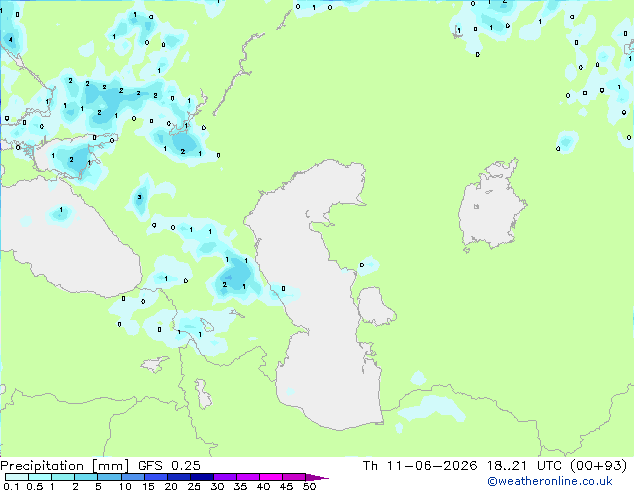The height and width of the screenshot is (490, 634).
Task: Click the legend label "20"
Action: pos(171,486)
